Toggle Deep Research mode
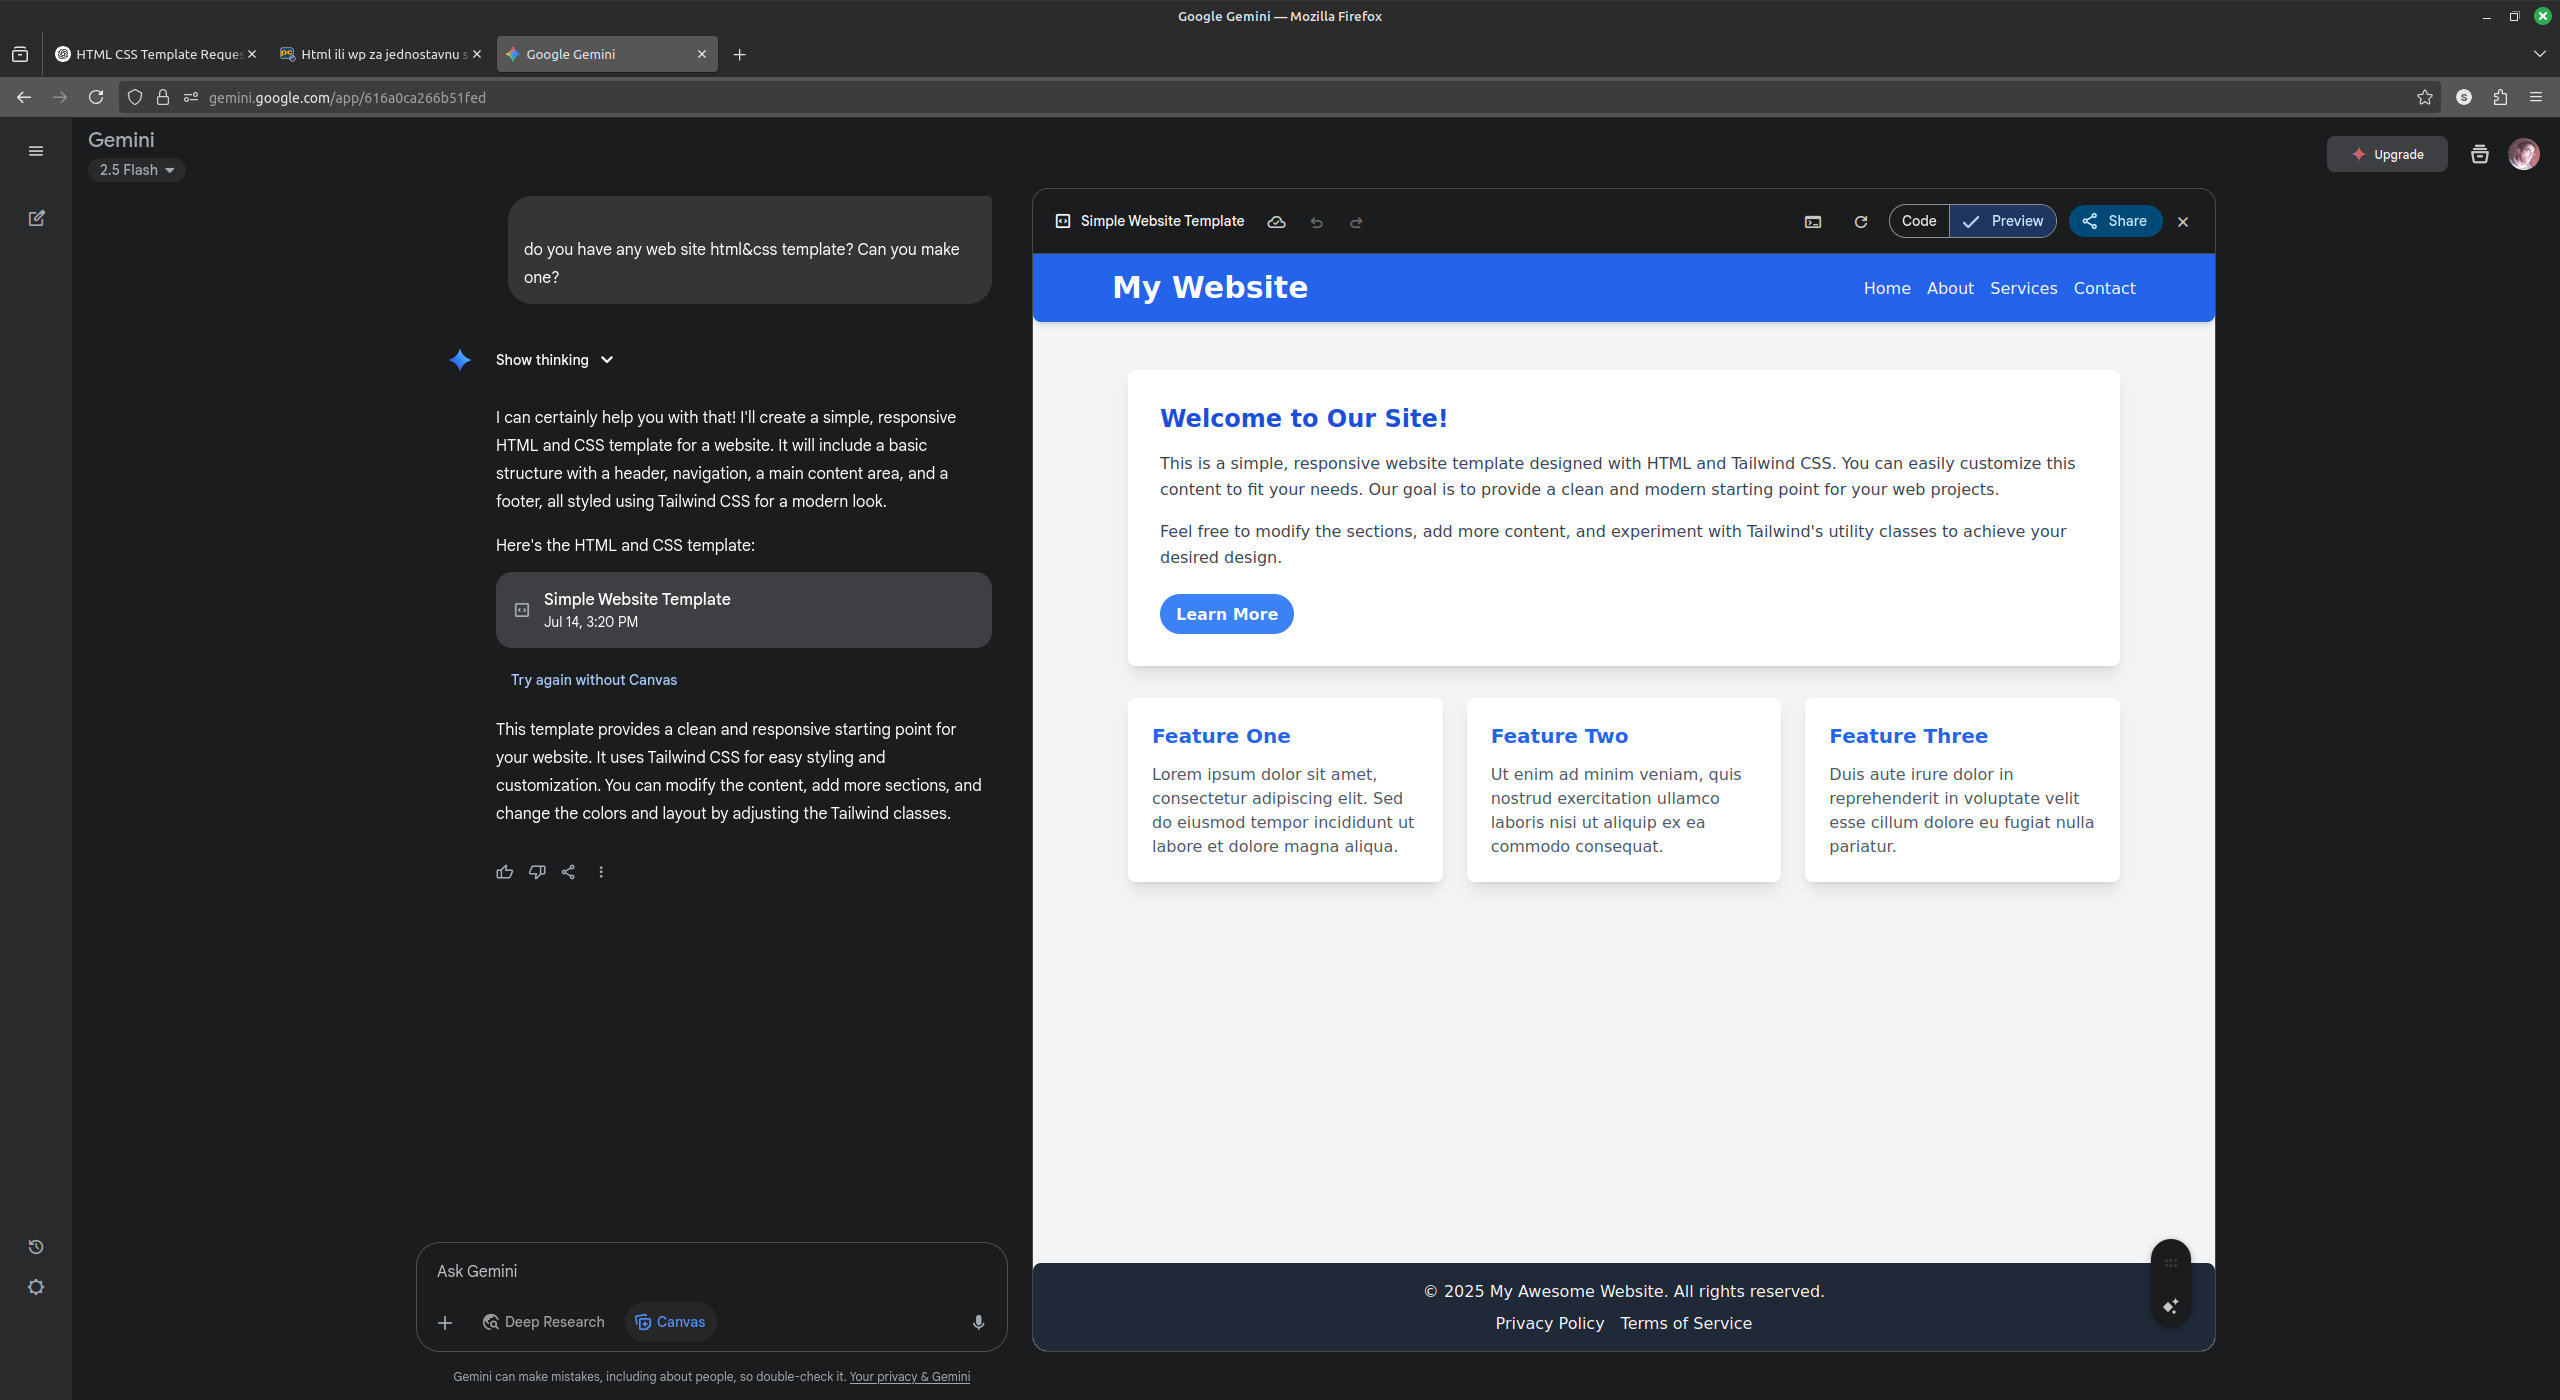 point(543,1322)
